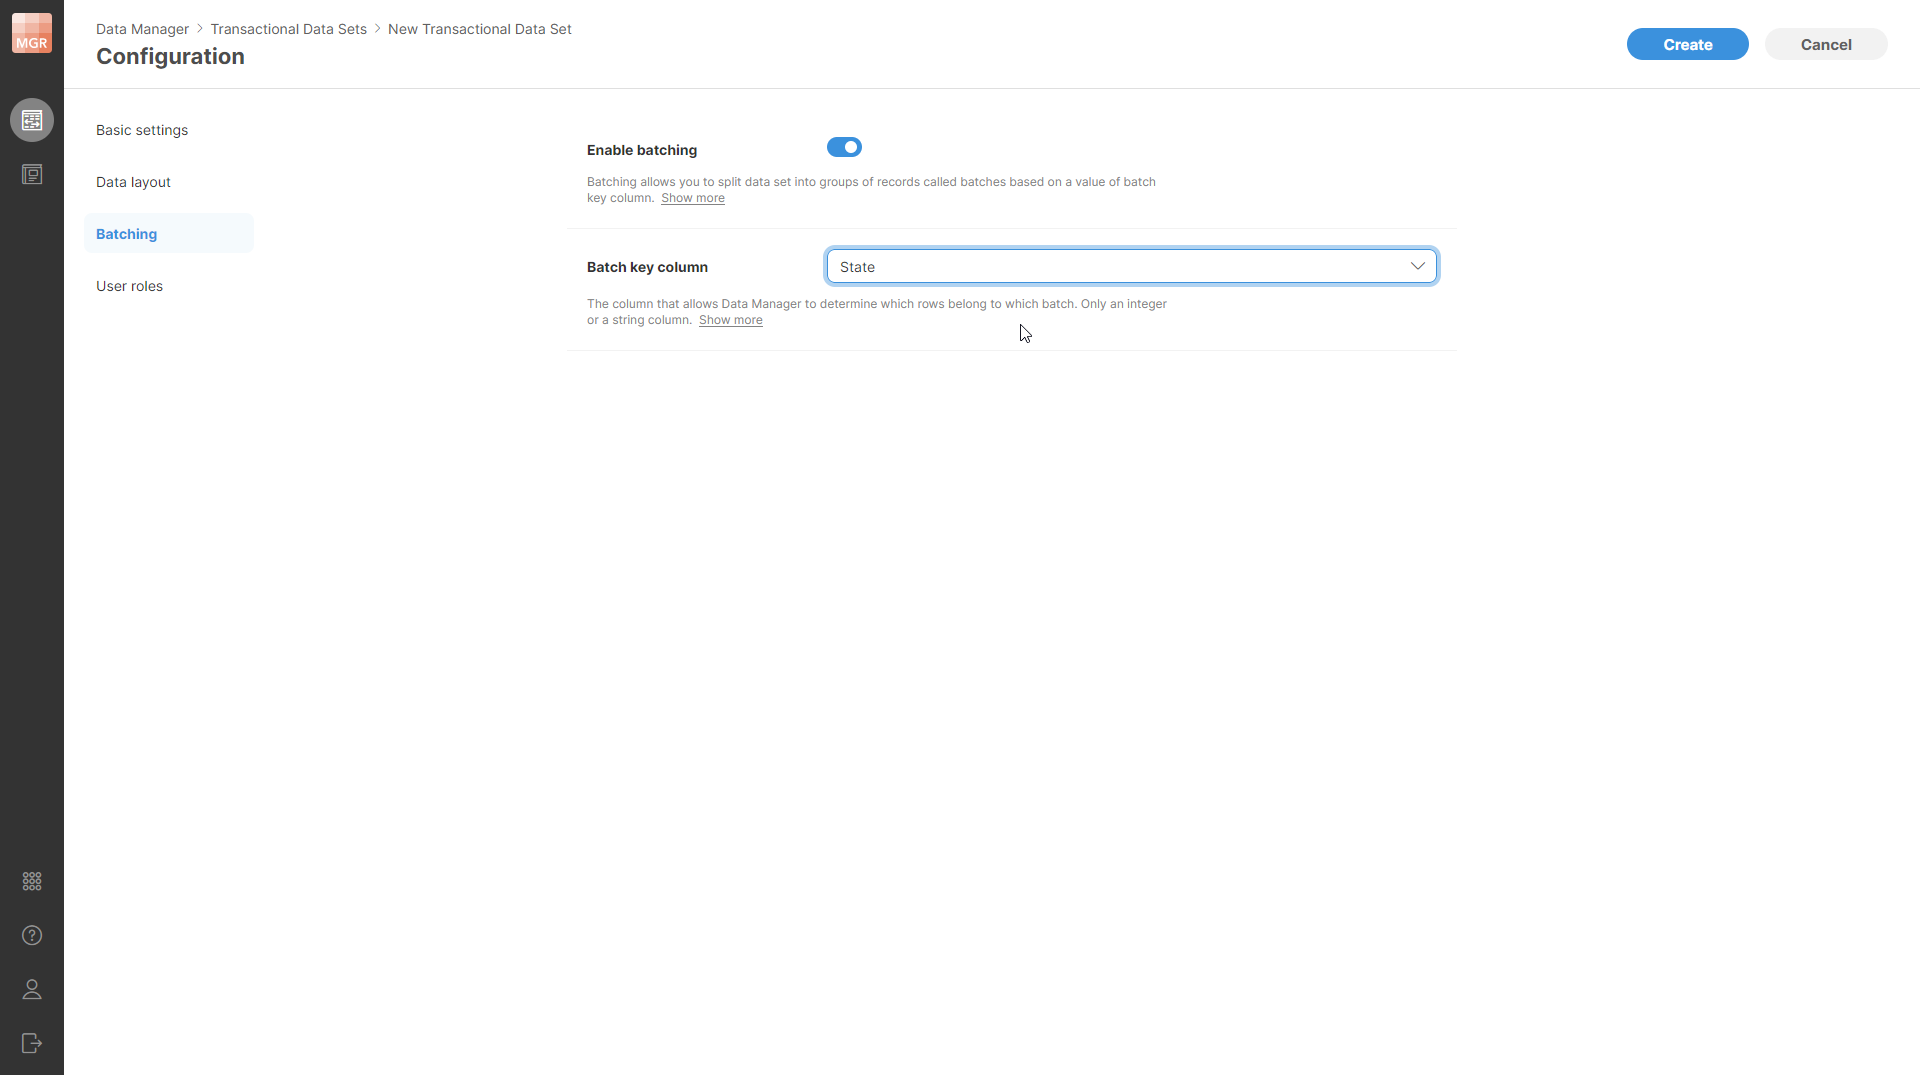Open the Batch key column dropdown
Viewport: 1920px width, 1075px height.
(x=1131, y=265)
